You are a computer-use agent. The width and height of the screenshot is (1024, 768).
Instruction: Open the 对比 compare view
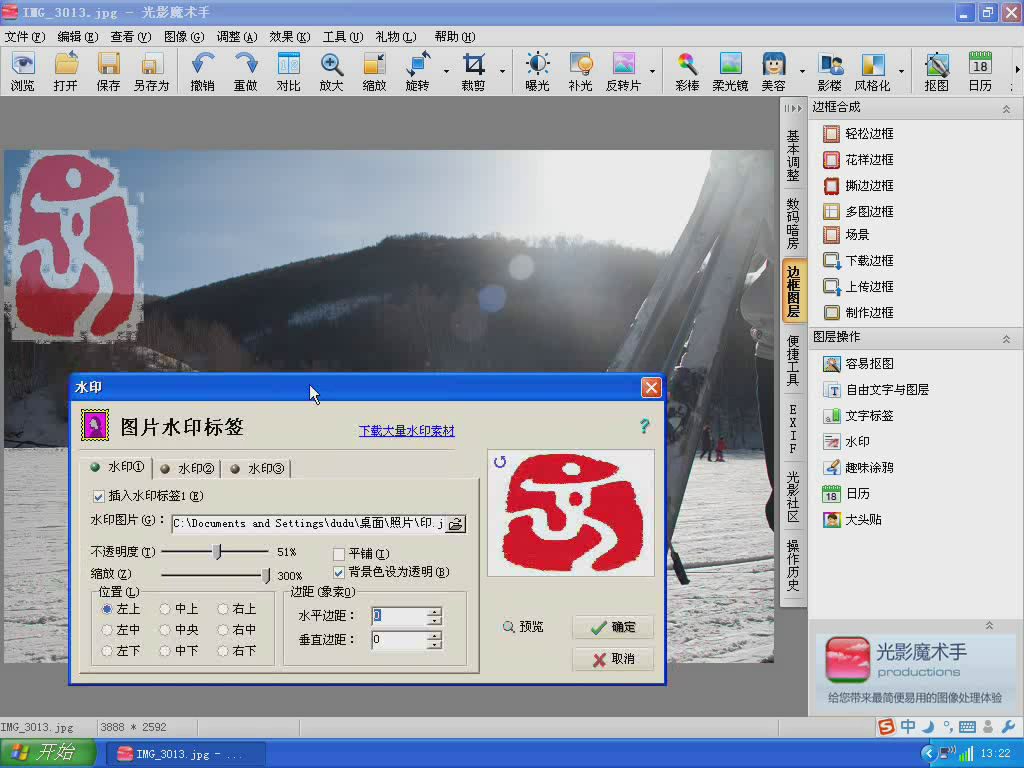[289, 71]
